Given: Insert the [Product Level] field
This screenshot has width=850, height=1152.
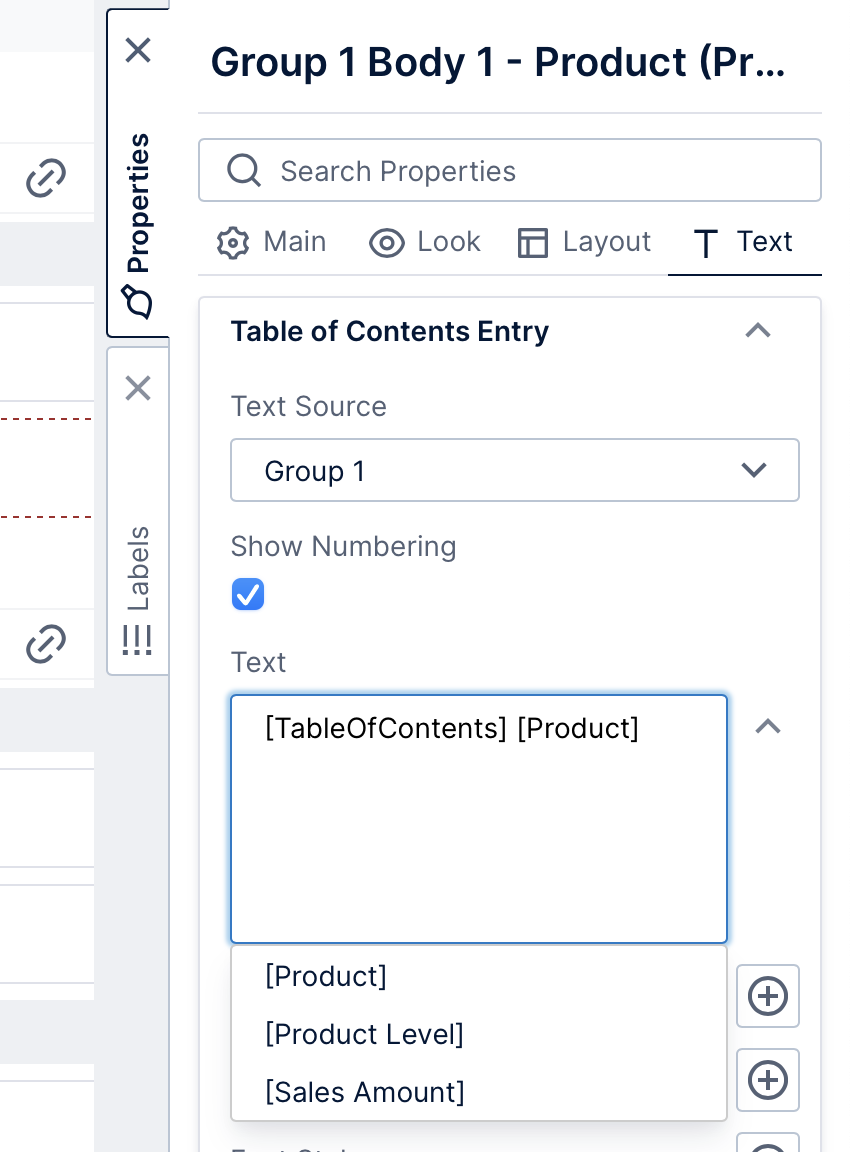Looking at the screenshot, I should (x=364, y=1034).
